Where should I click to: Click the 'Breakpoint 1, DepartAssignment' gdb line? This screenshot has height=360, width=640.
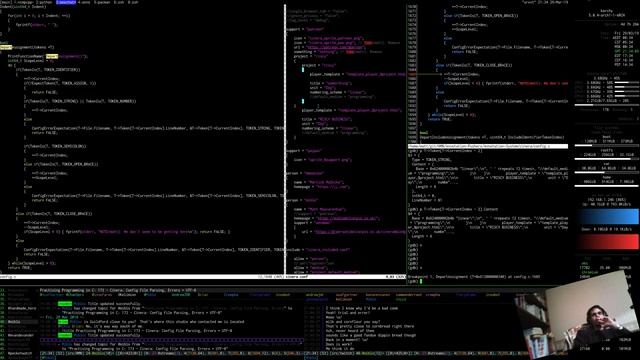(473, 277)
